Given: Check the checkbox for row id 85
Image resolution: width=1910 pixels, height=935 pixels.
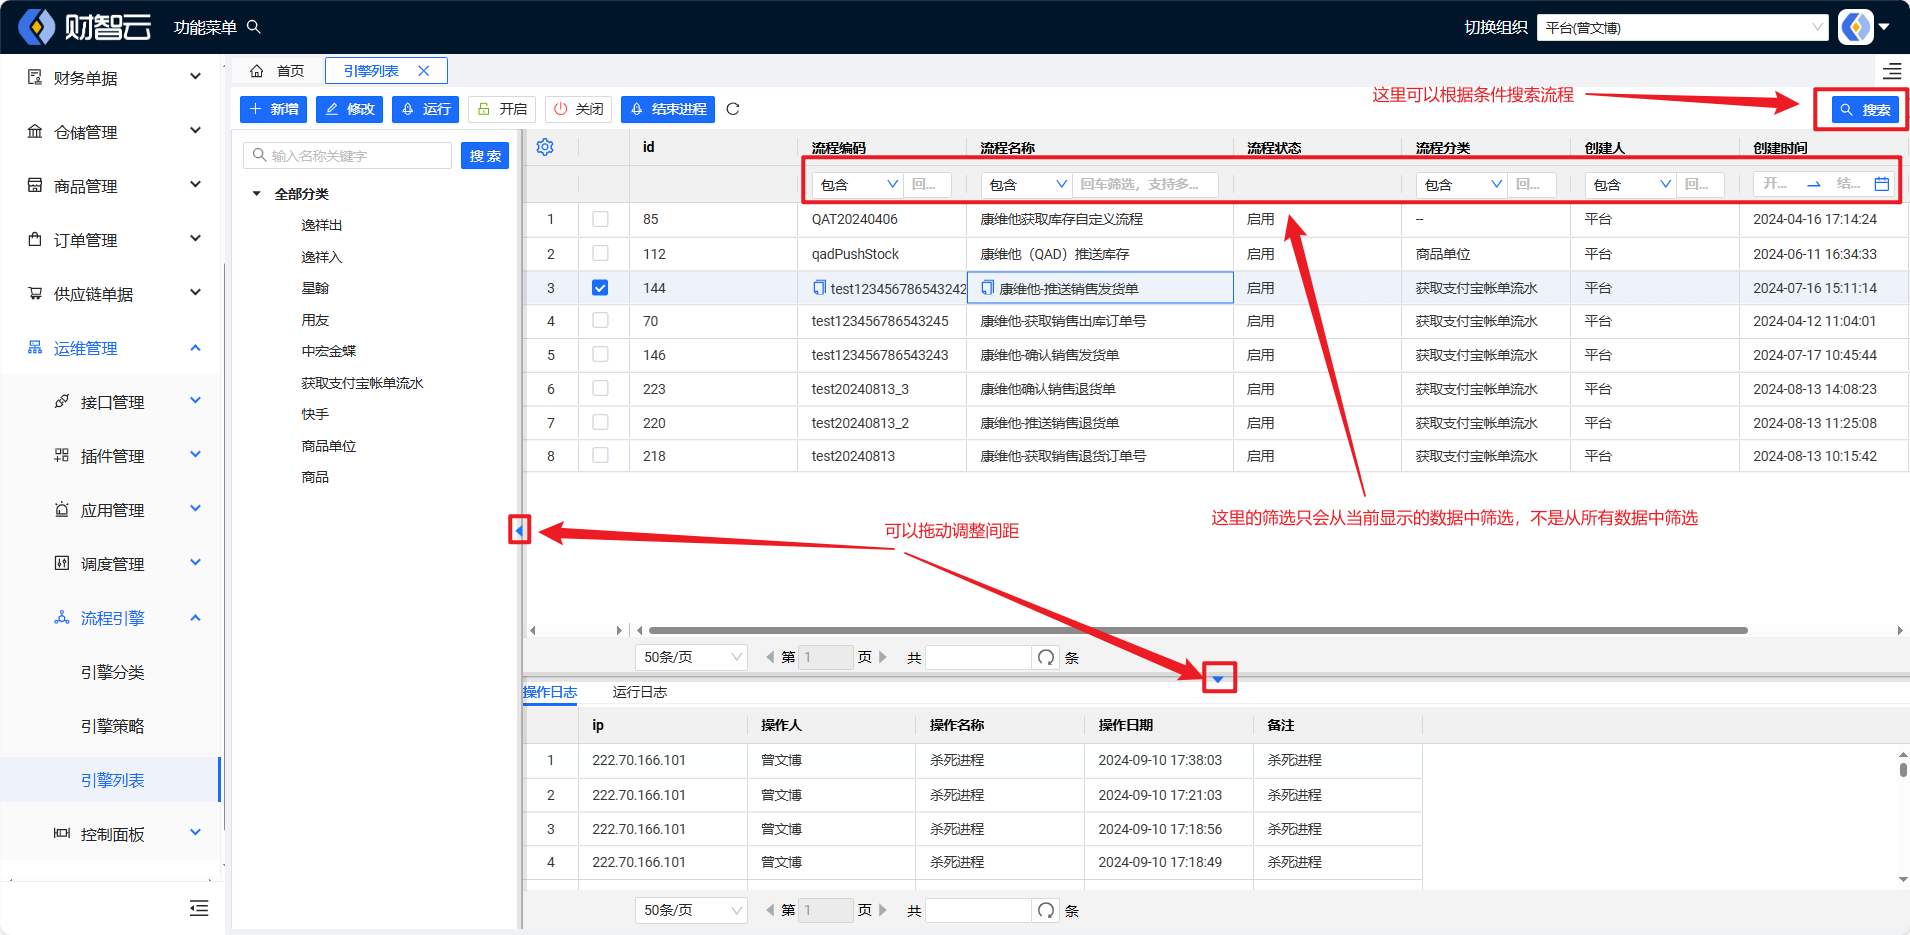Looking at the screenshot, I should click(x=600, y=219).
